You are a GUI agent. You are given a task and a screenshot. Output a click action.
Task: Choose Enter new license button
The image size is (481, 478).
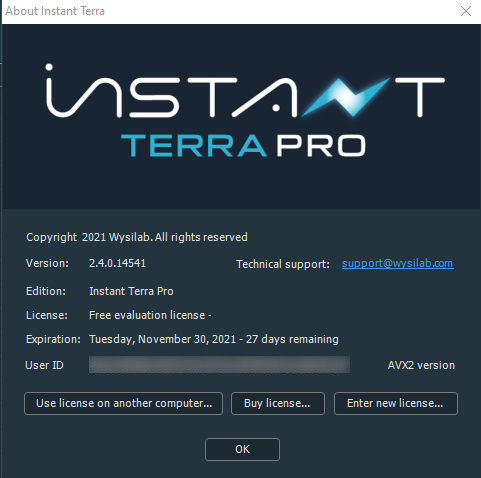pyautogui.click(x=396, y=403)
